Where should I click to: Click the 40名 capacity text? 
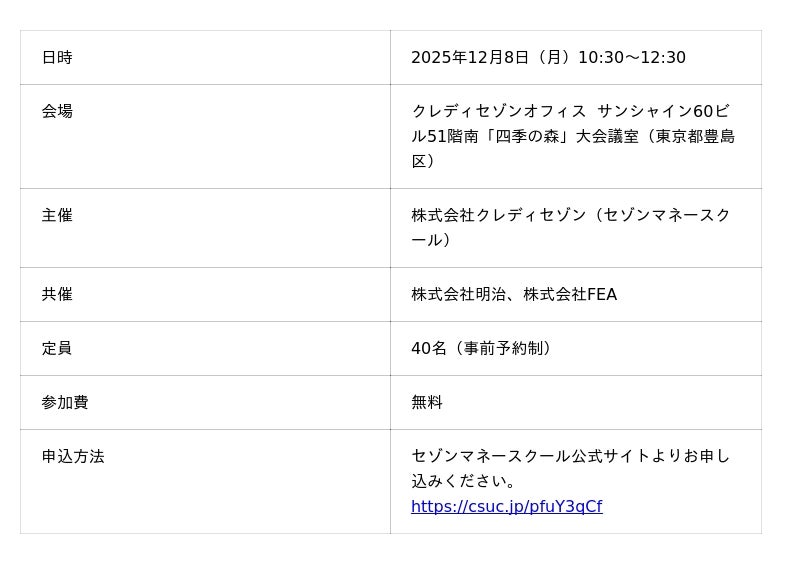click(x=429, y=349)
